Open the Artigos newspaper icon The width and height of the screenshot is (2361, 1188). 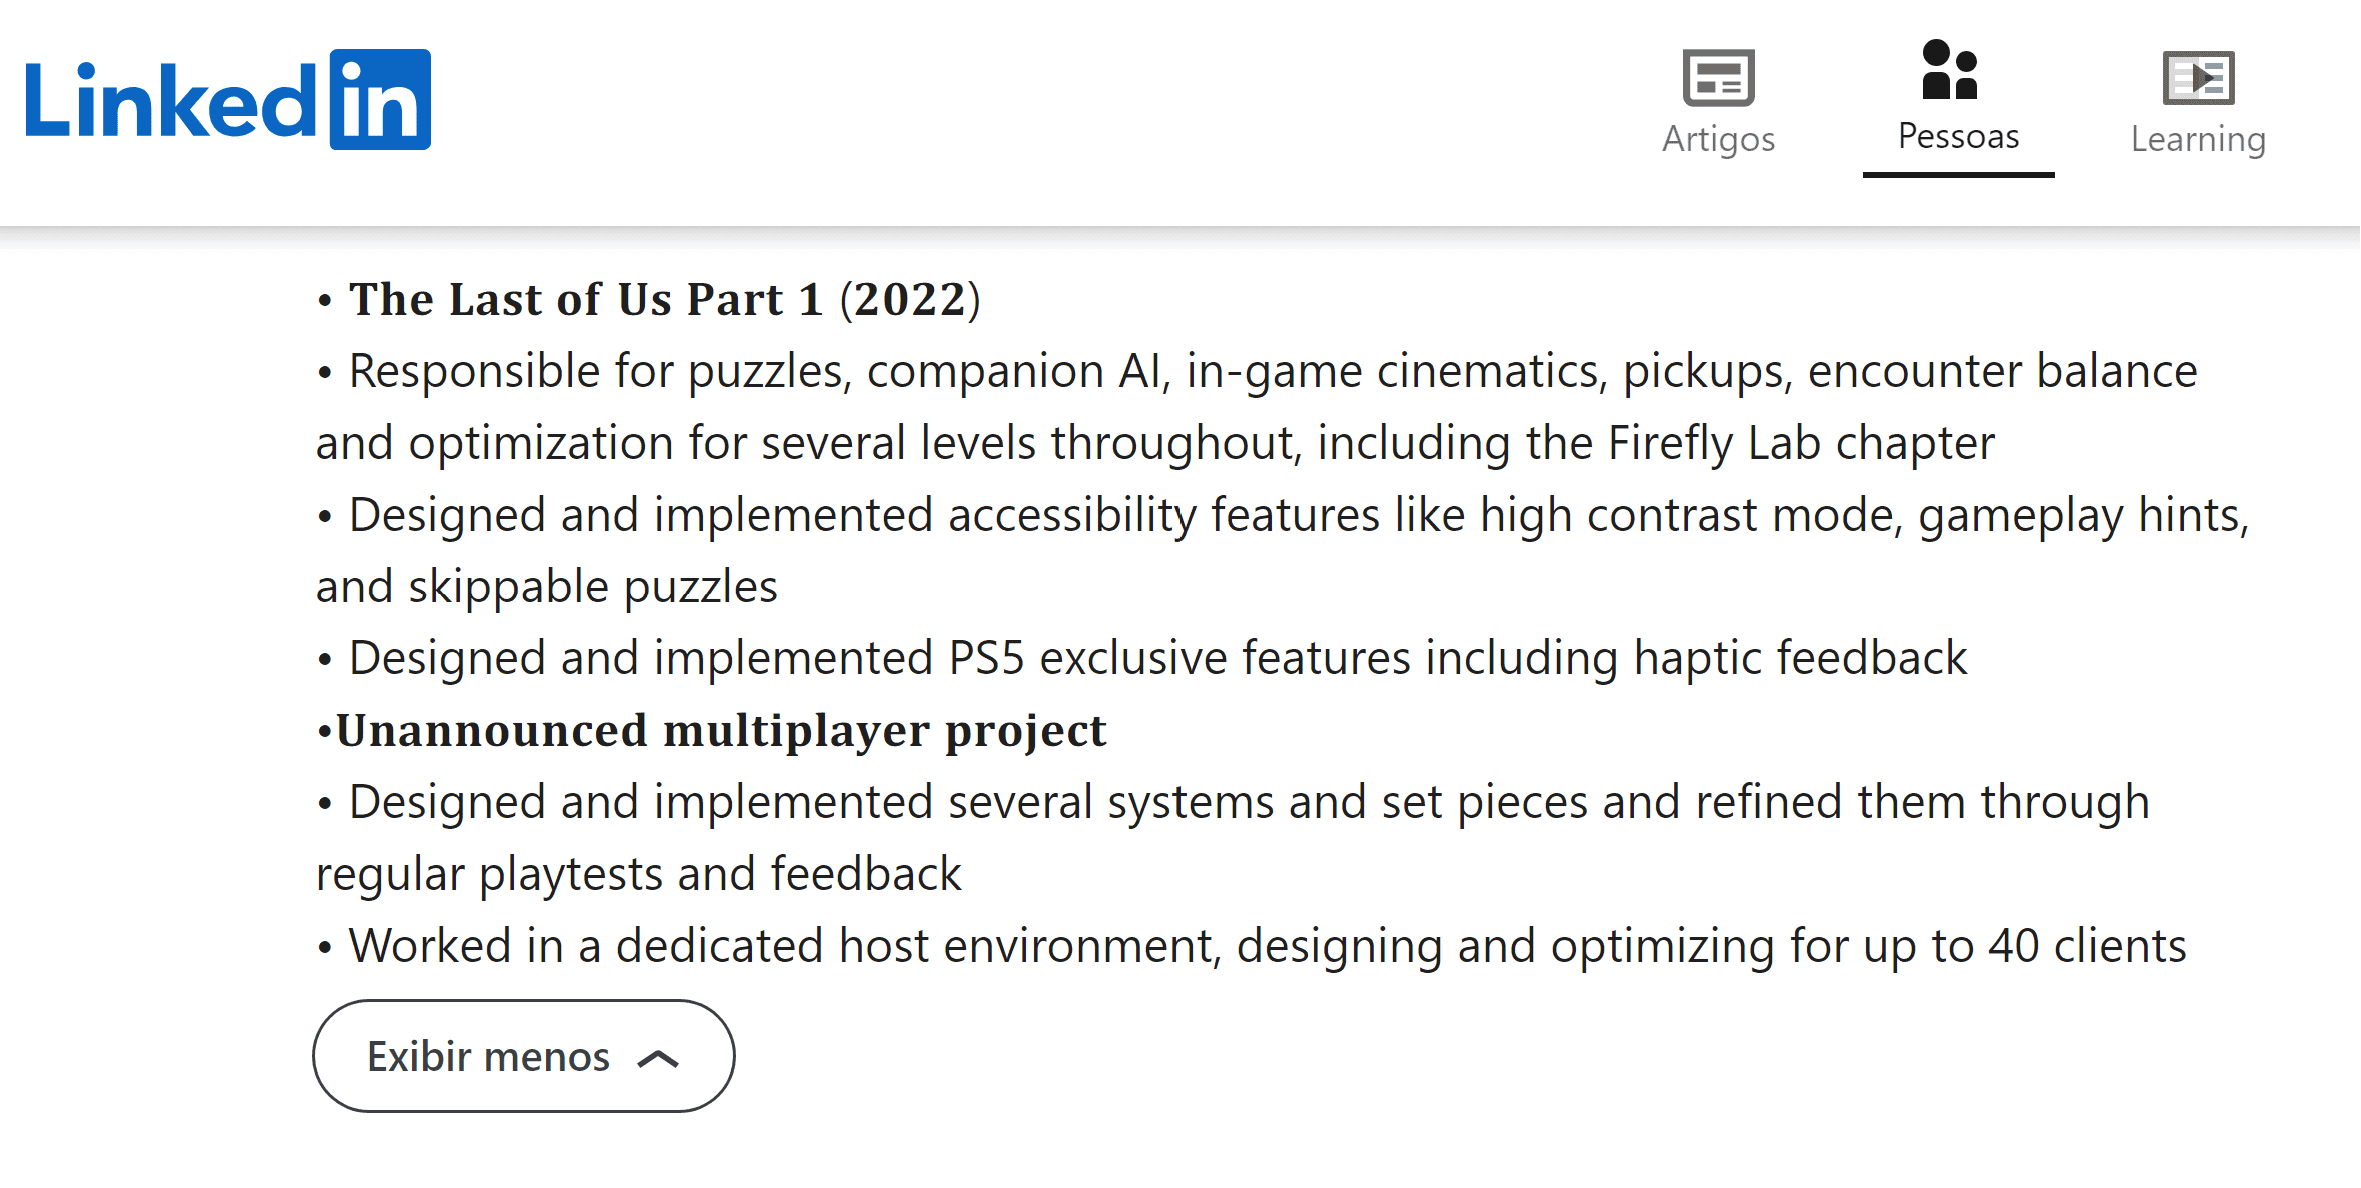pyautogui.click(x=1718, y=78)
